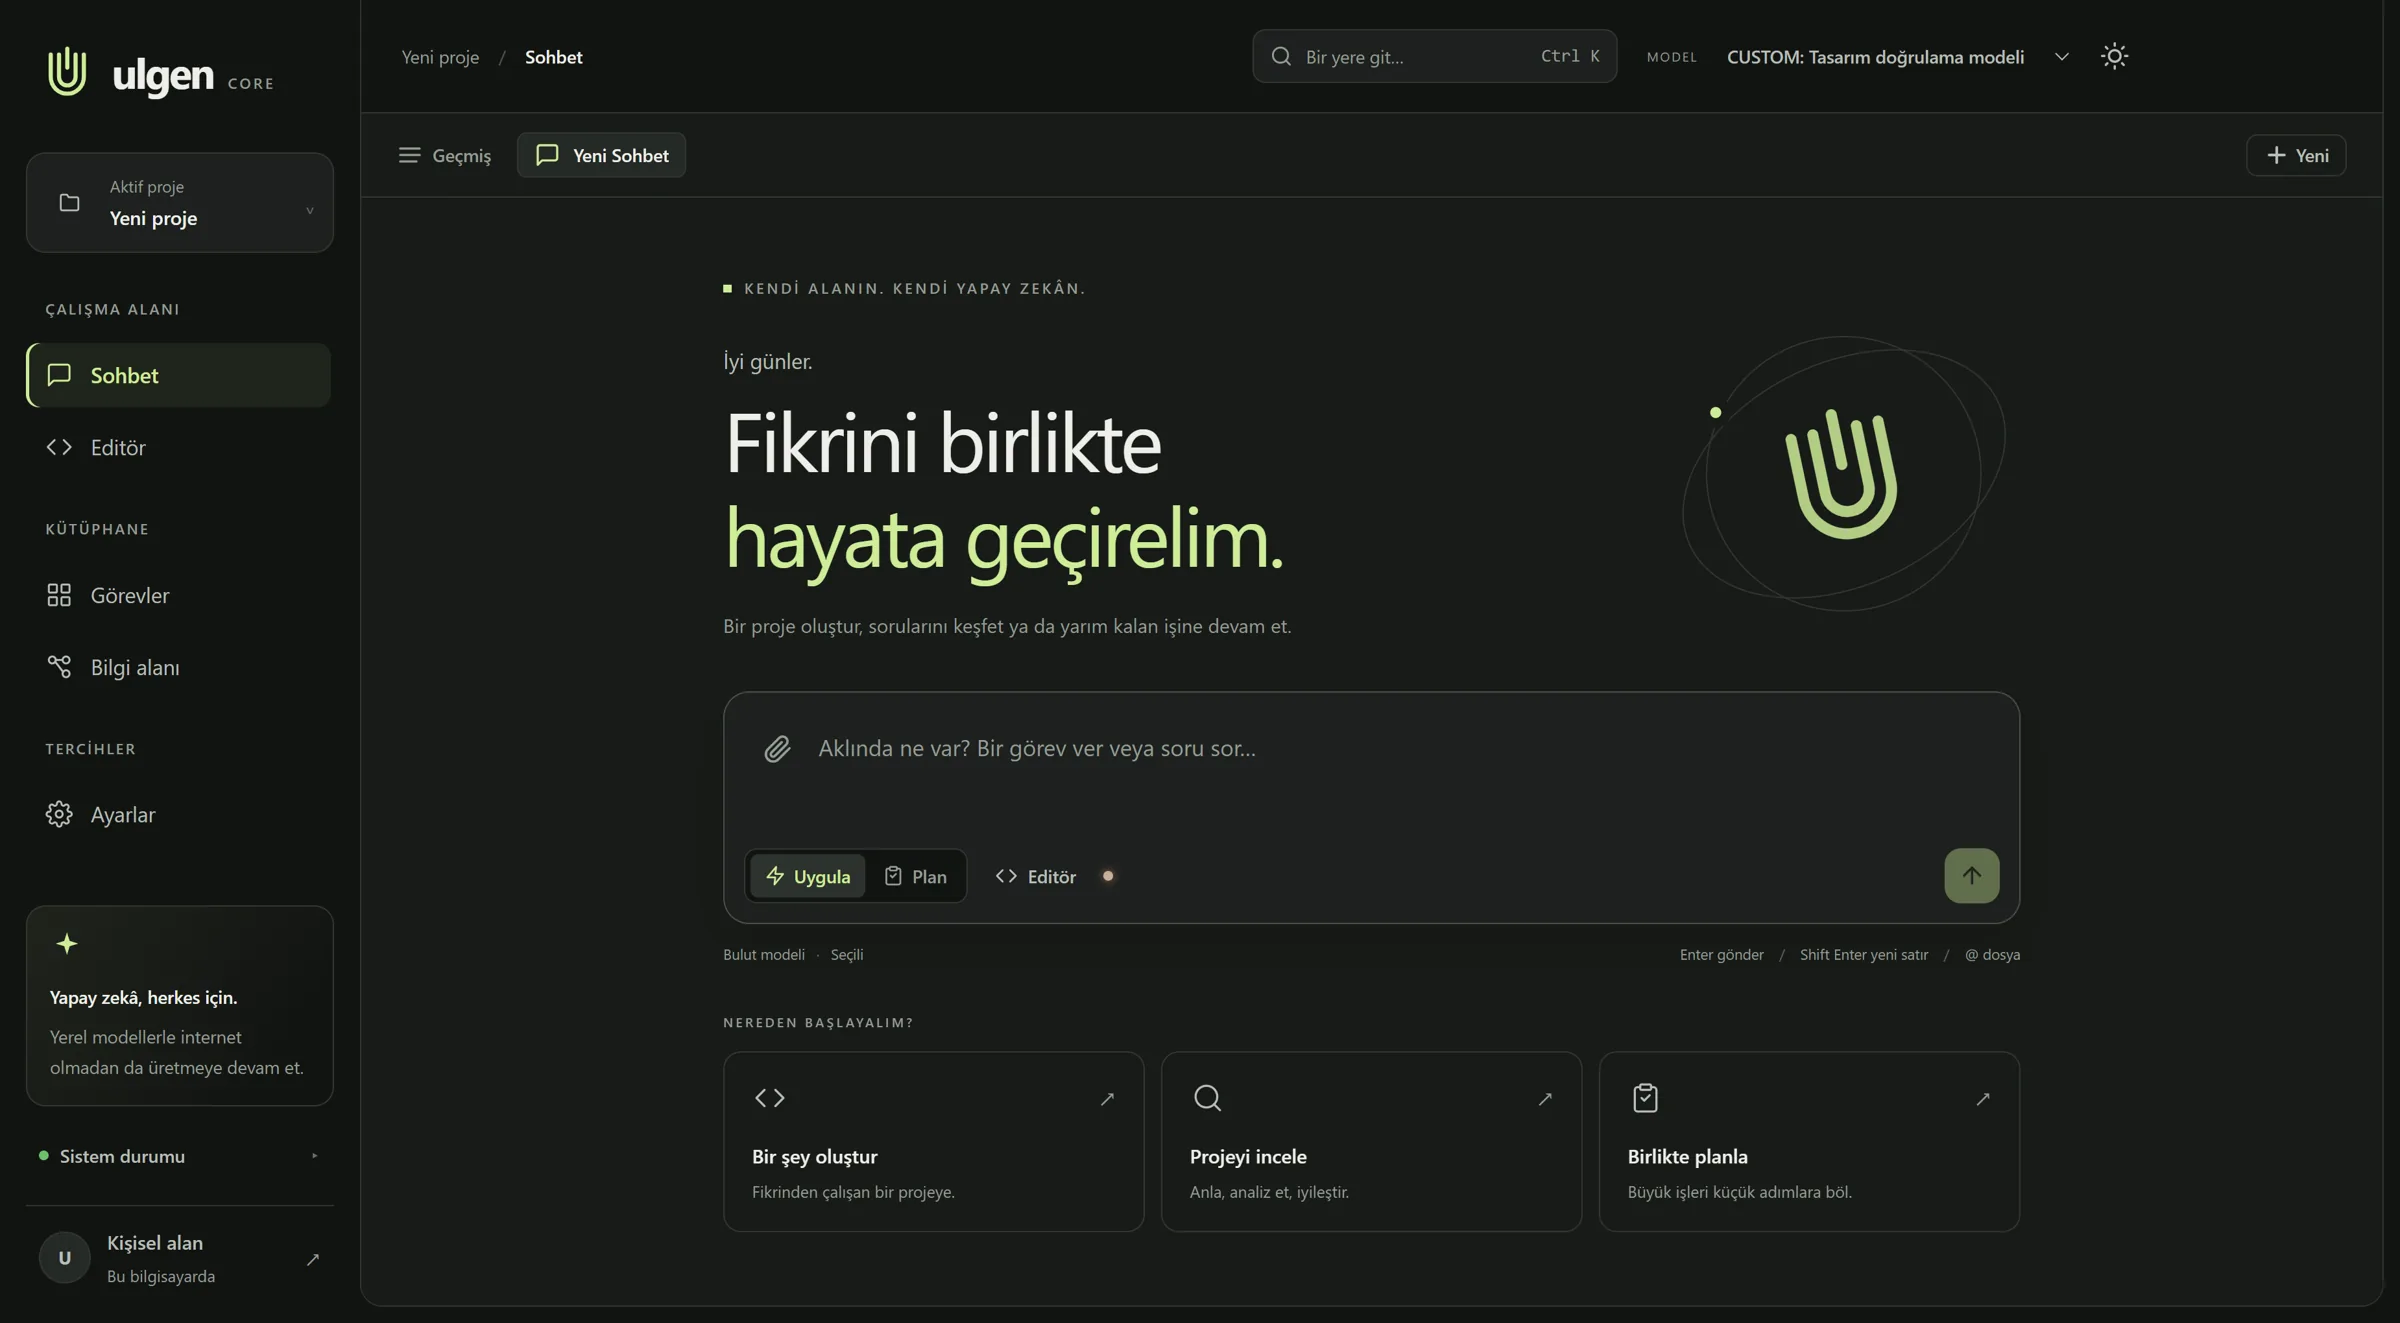Toggle the Editör option in composer
The height and width of the screenshot is (1323, 2400).
pos(1036,876)
